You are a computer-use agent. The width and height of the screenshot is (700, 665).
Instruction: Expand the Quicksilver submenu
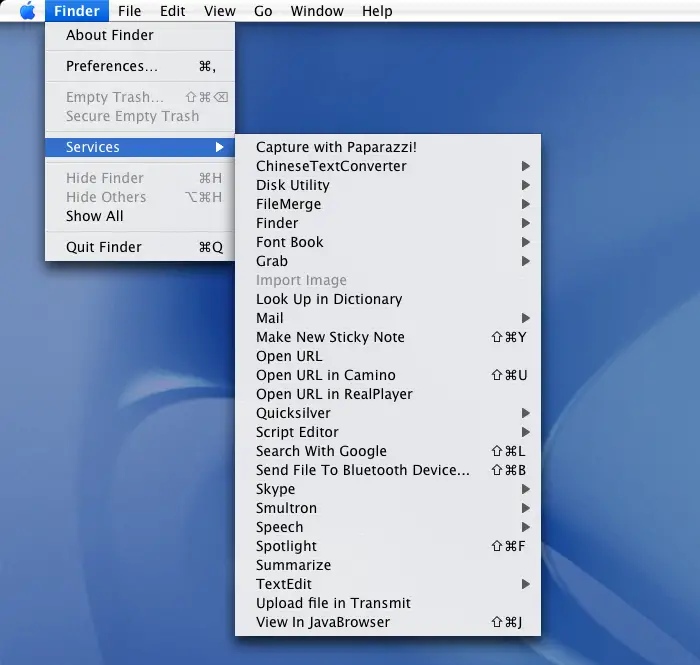[x=388, y=413]
